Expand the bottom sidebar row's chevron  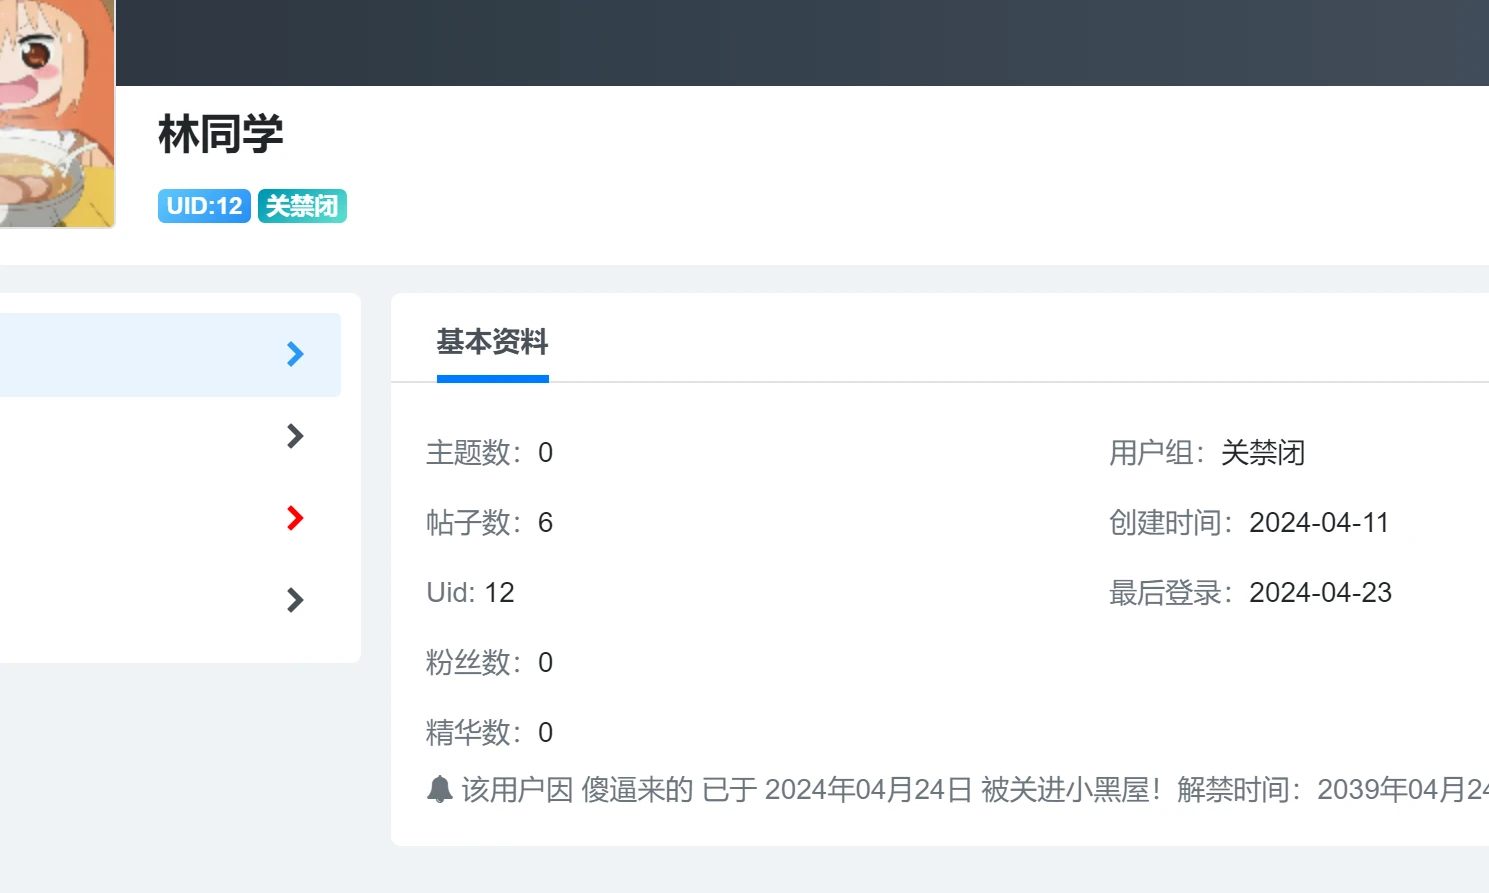[295, 600]
